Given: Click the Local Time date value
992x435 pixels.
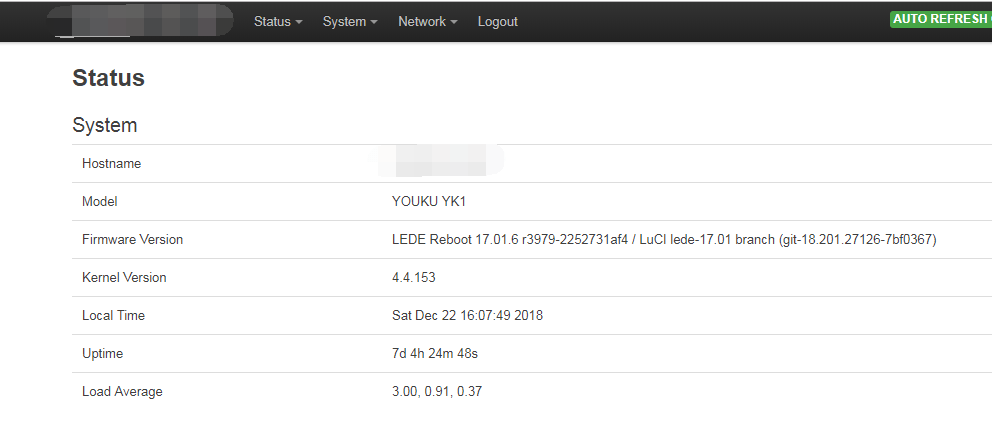Looking at the screenshot, I should pos(467,316).
